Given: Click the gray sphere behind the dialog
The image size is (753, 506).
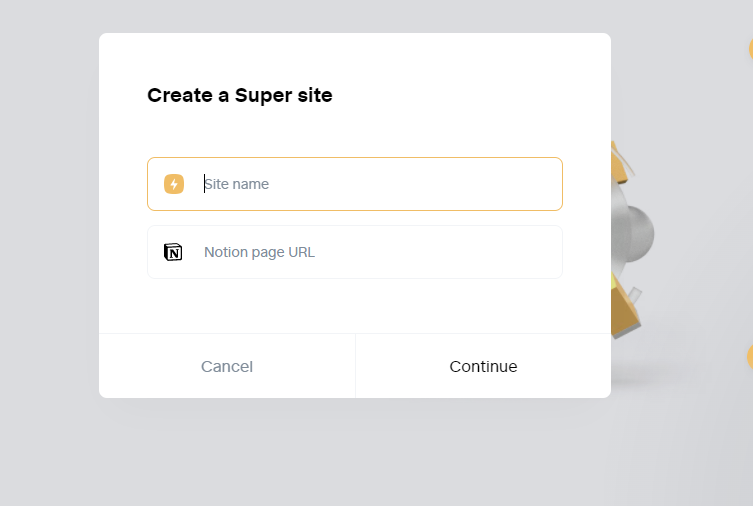Looking at the screenshot, I should (635, 234).
